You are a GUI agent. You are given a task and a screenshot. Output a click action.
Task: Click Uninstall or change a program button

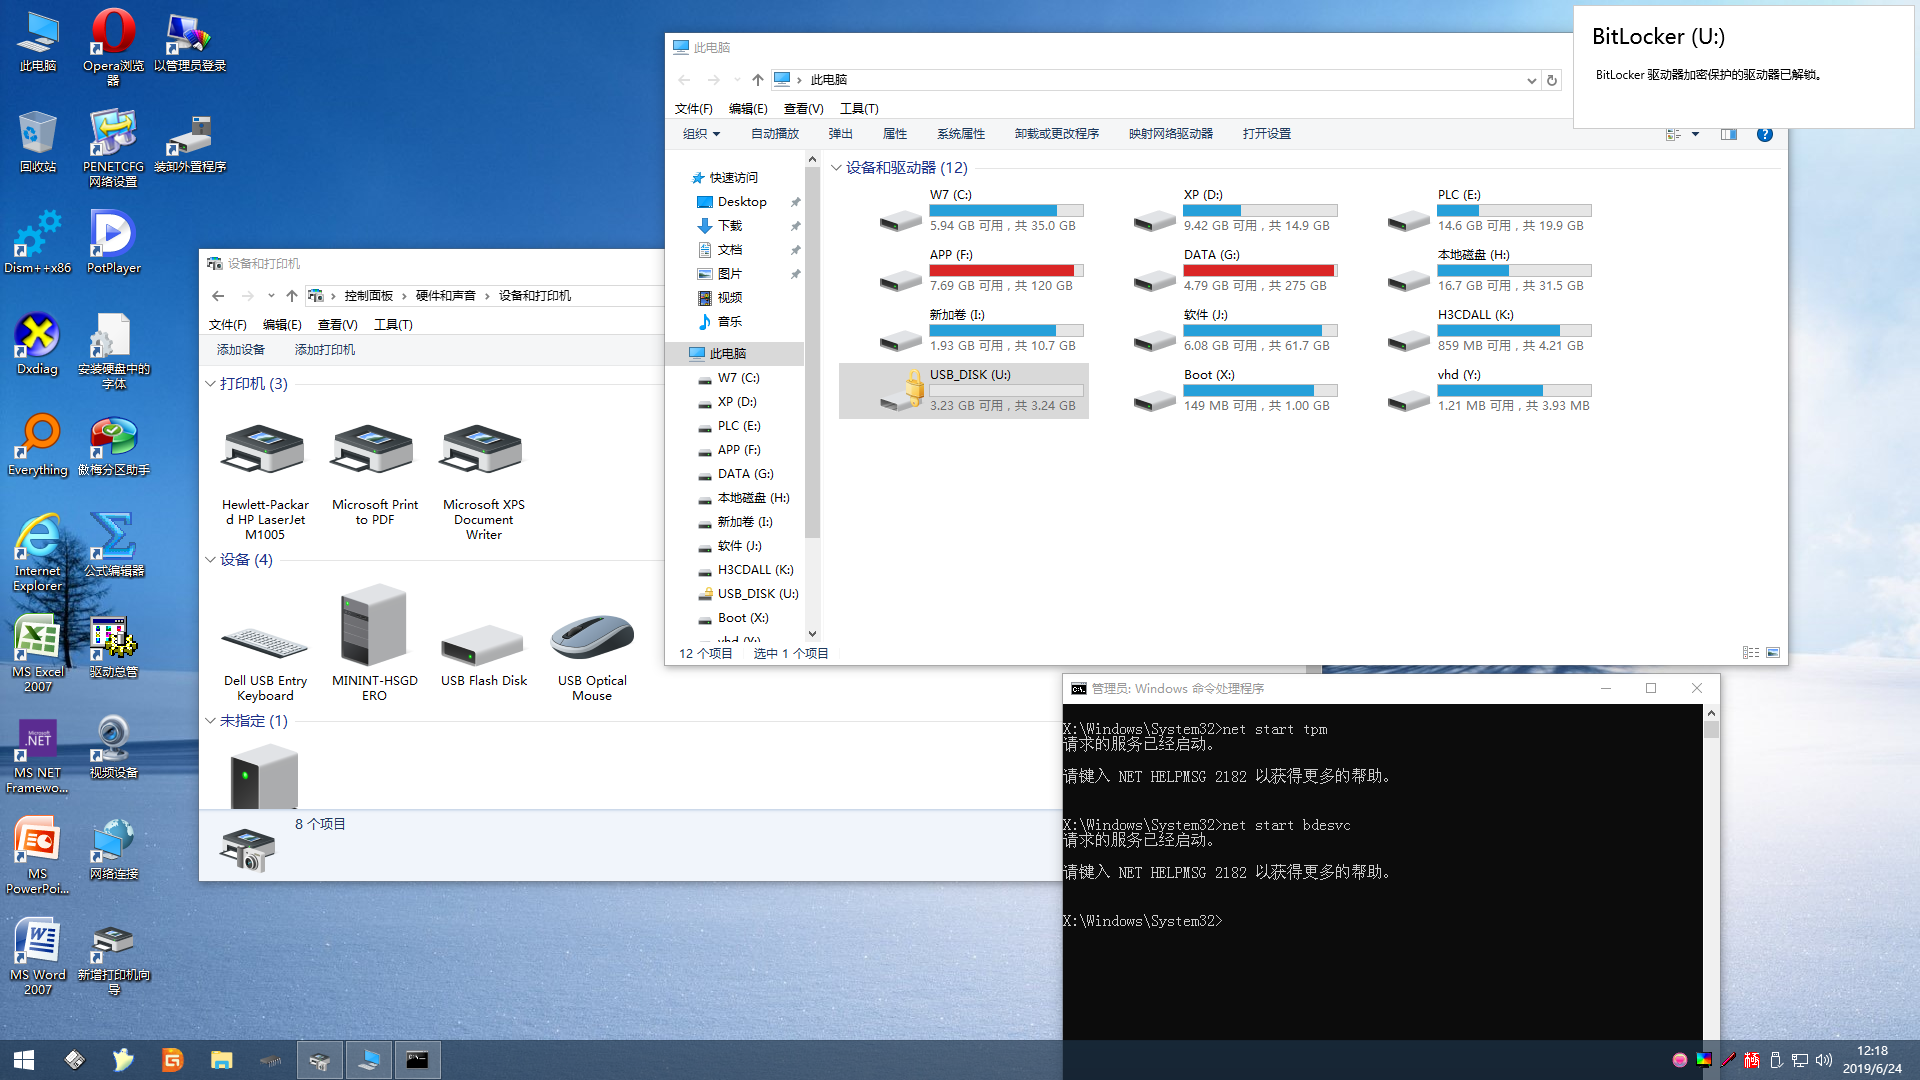pos(1056,134)
